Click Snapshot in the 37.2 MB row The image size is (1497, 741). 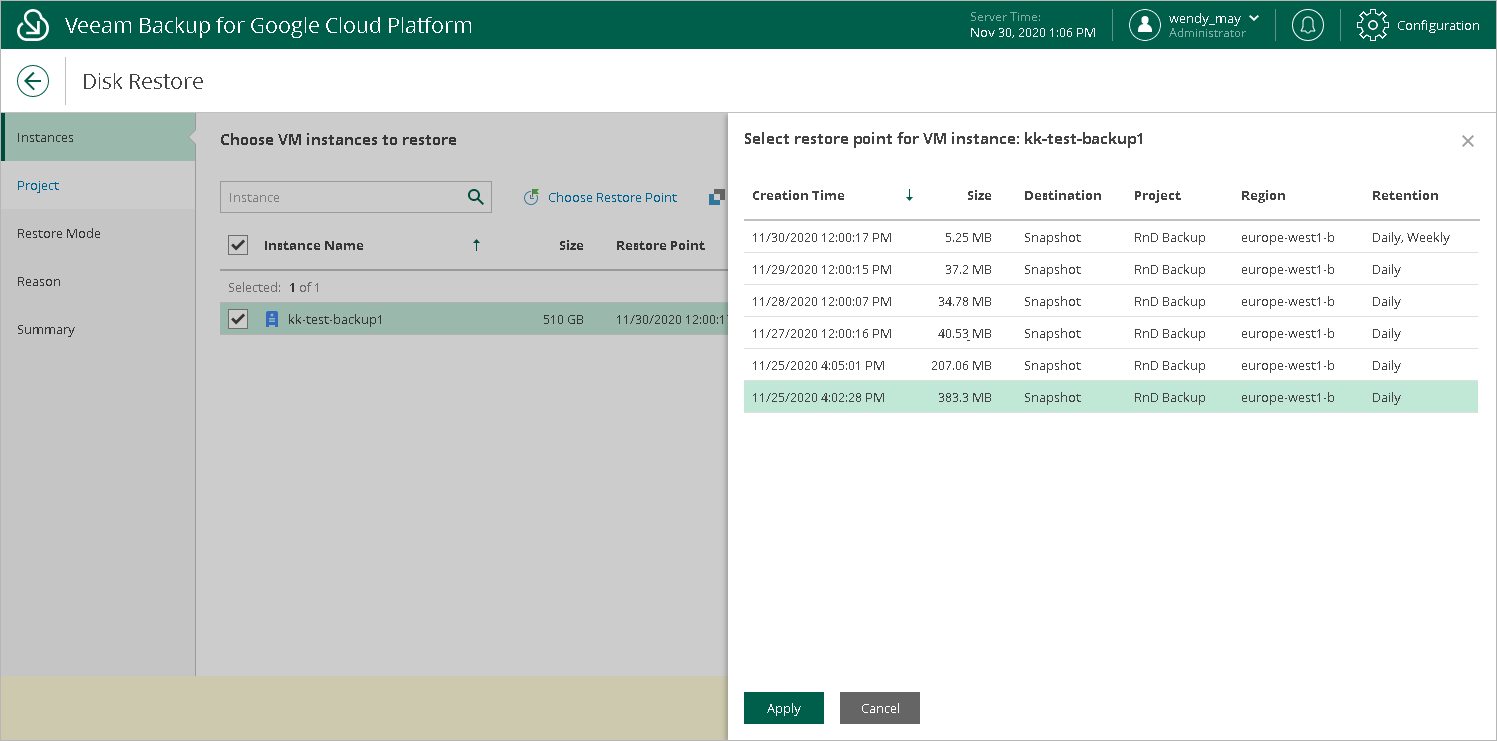point(1052,270)
